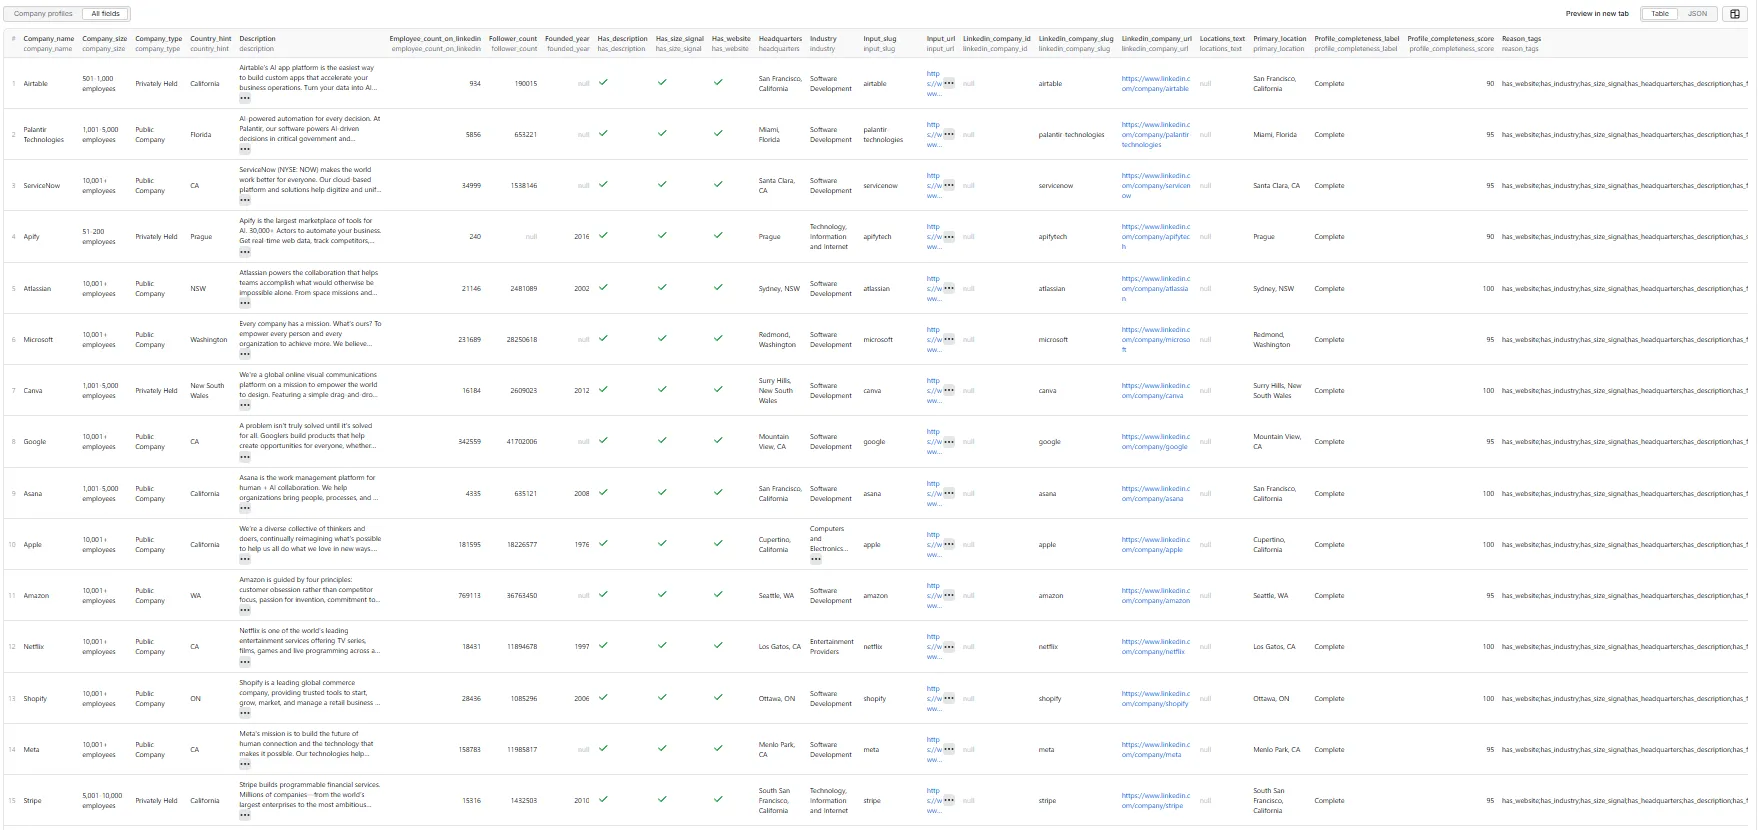Click Has_description checkmark in Apple row
1758x830 pixels.
(603, 543)
